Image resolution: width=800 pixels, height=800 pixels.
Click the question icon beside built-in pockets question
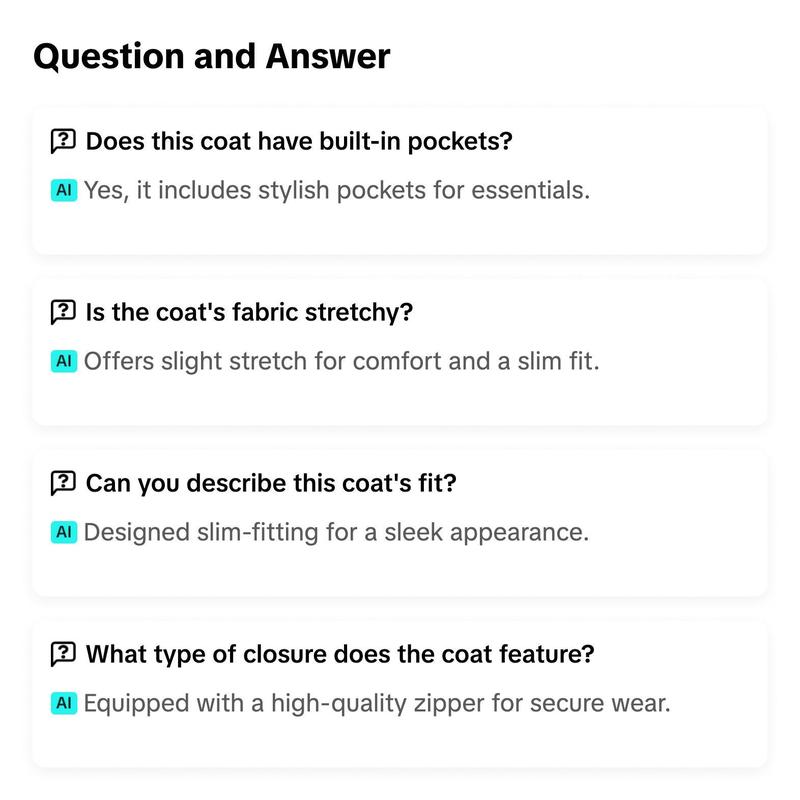[63, 141]
